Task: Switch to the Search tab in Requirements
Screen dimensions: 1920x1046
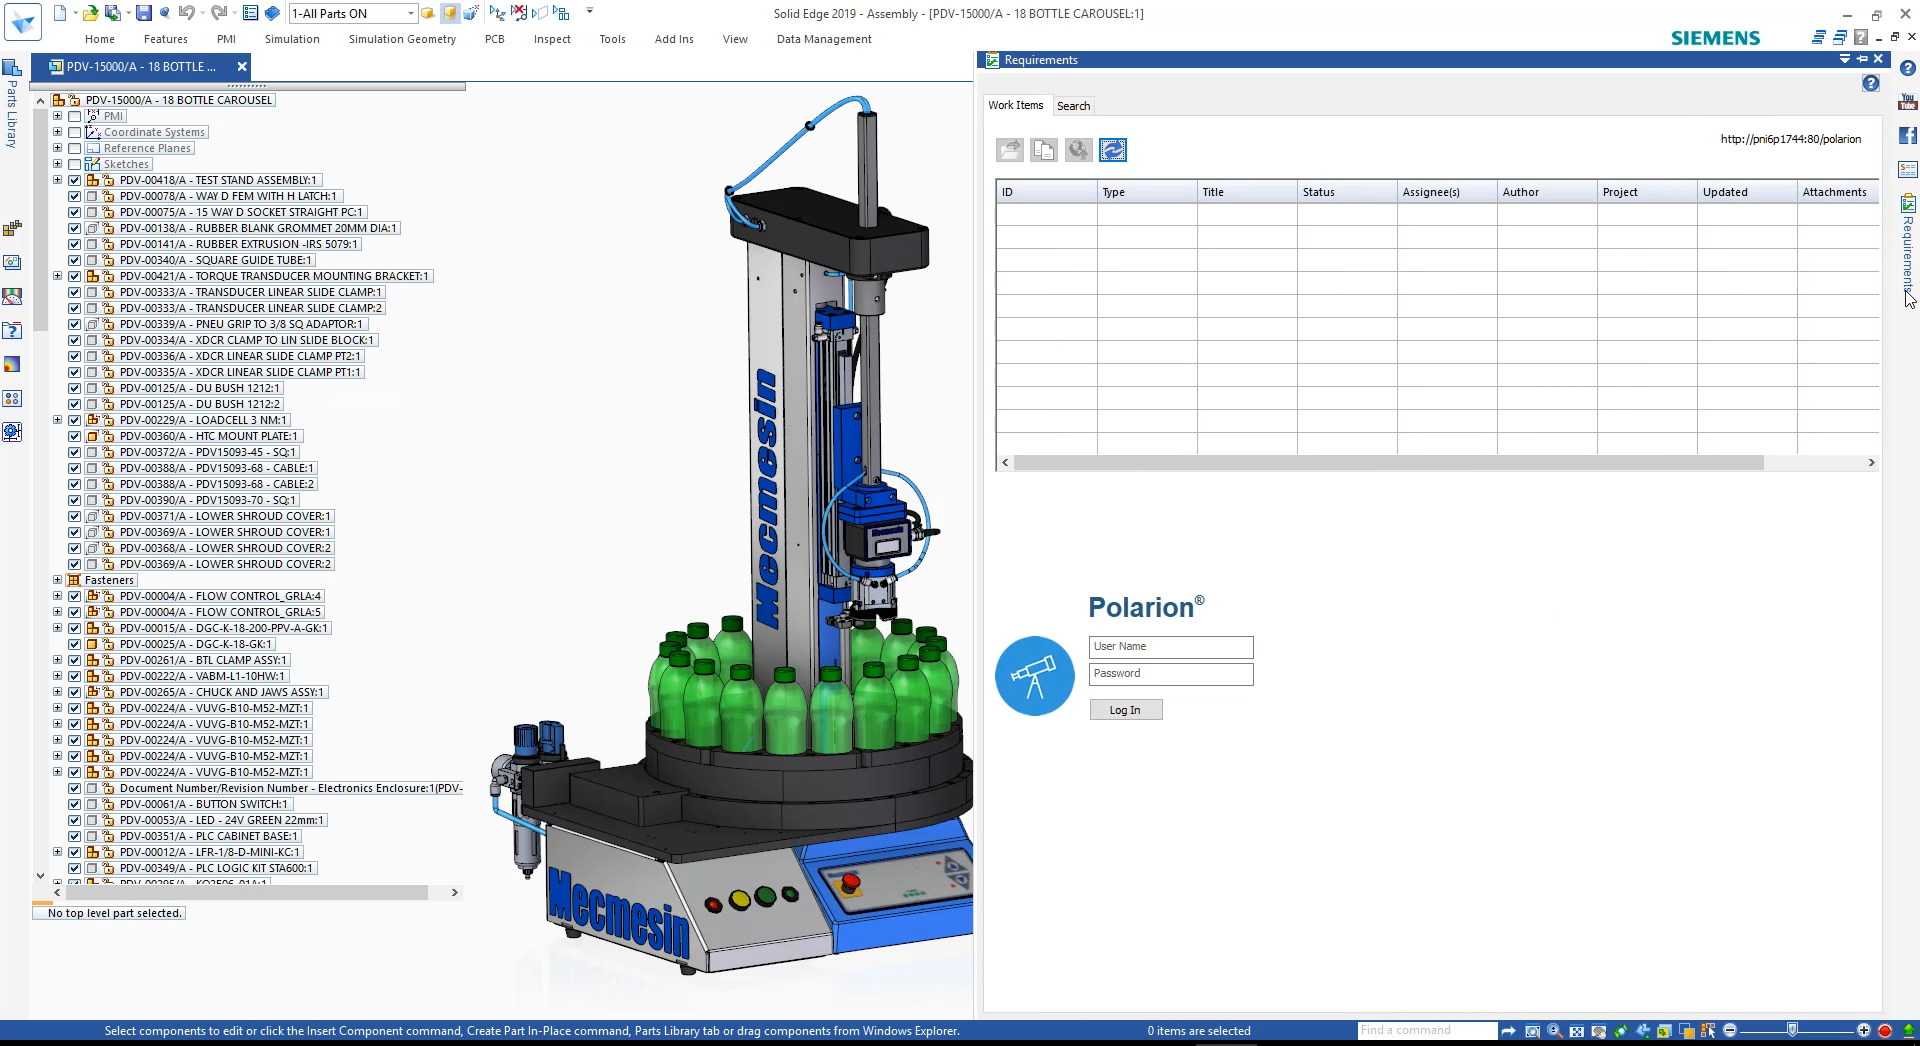Action: coord(1073,106)
